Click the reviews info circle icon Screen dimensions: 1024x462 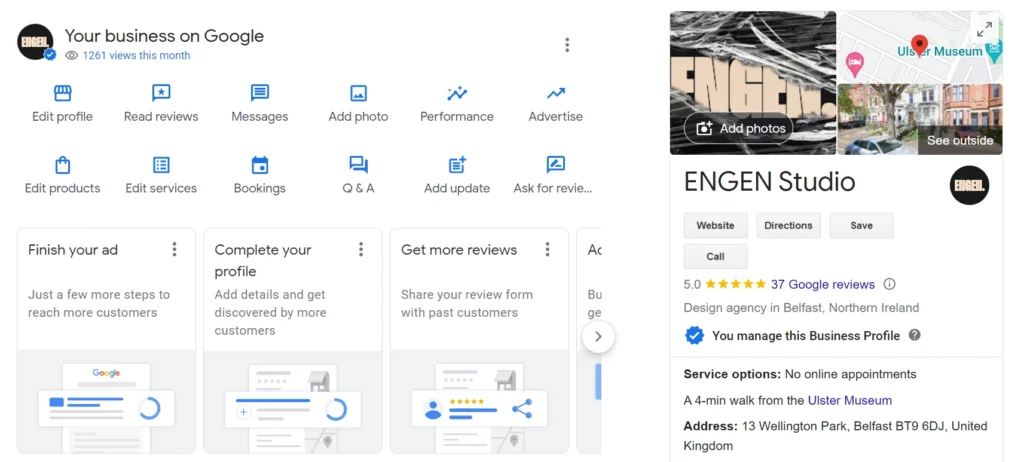coord(889,284)
